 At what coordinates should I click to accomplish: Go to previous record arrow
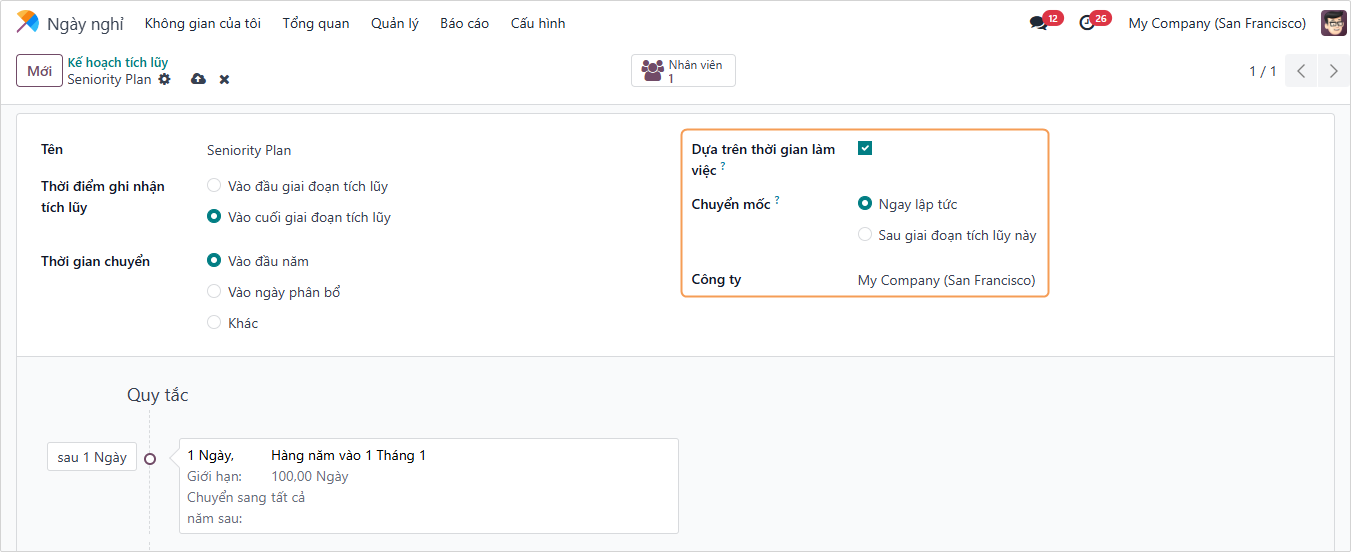click(1301, 71)
